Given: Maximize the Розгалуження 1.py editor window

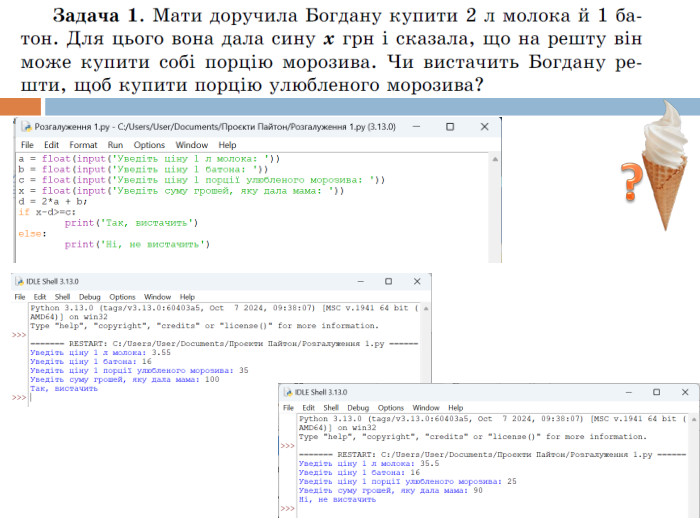Looking at the screenshot, I should 450,127.
